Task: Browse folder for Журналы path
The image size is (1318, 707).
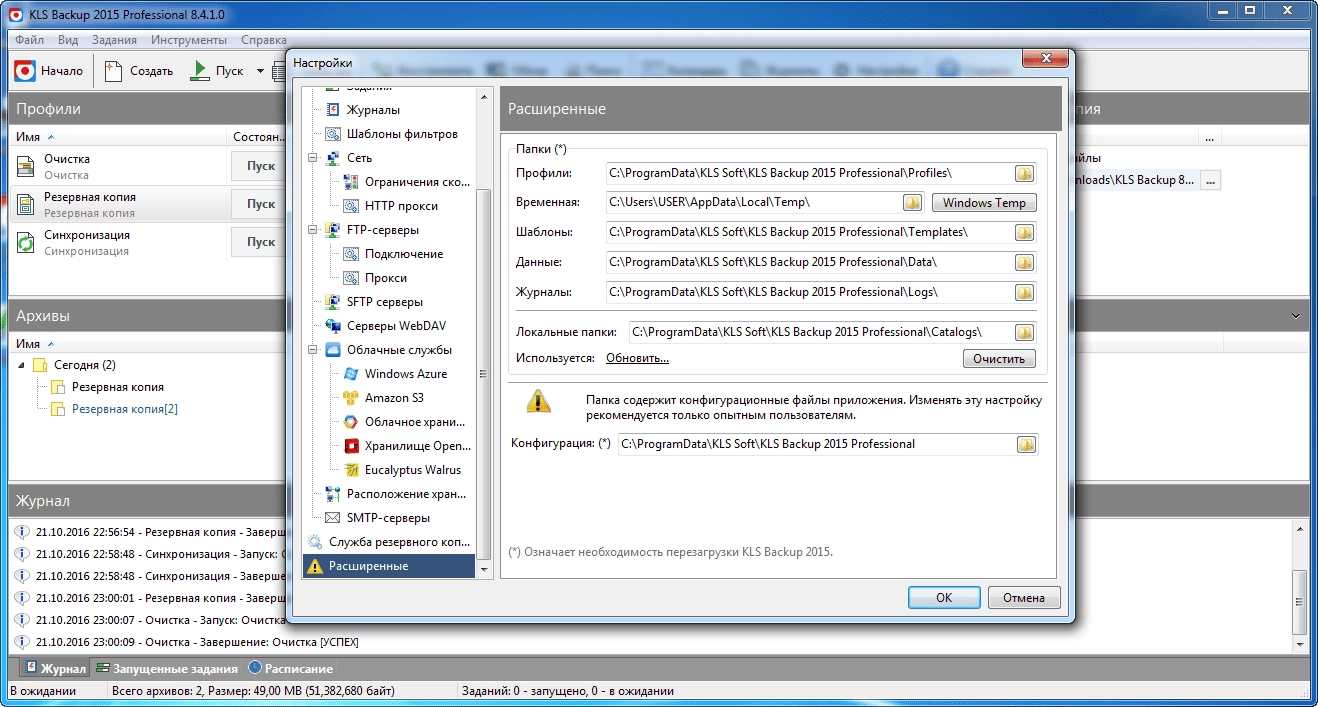Action: click(x=1025, y=293)
